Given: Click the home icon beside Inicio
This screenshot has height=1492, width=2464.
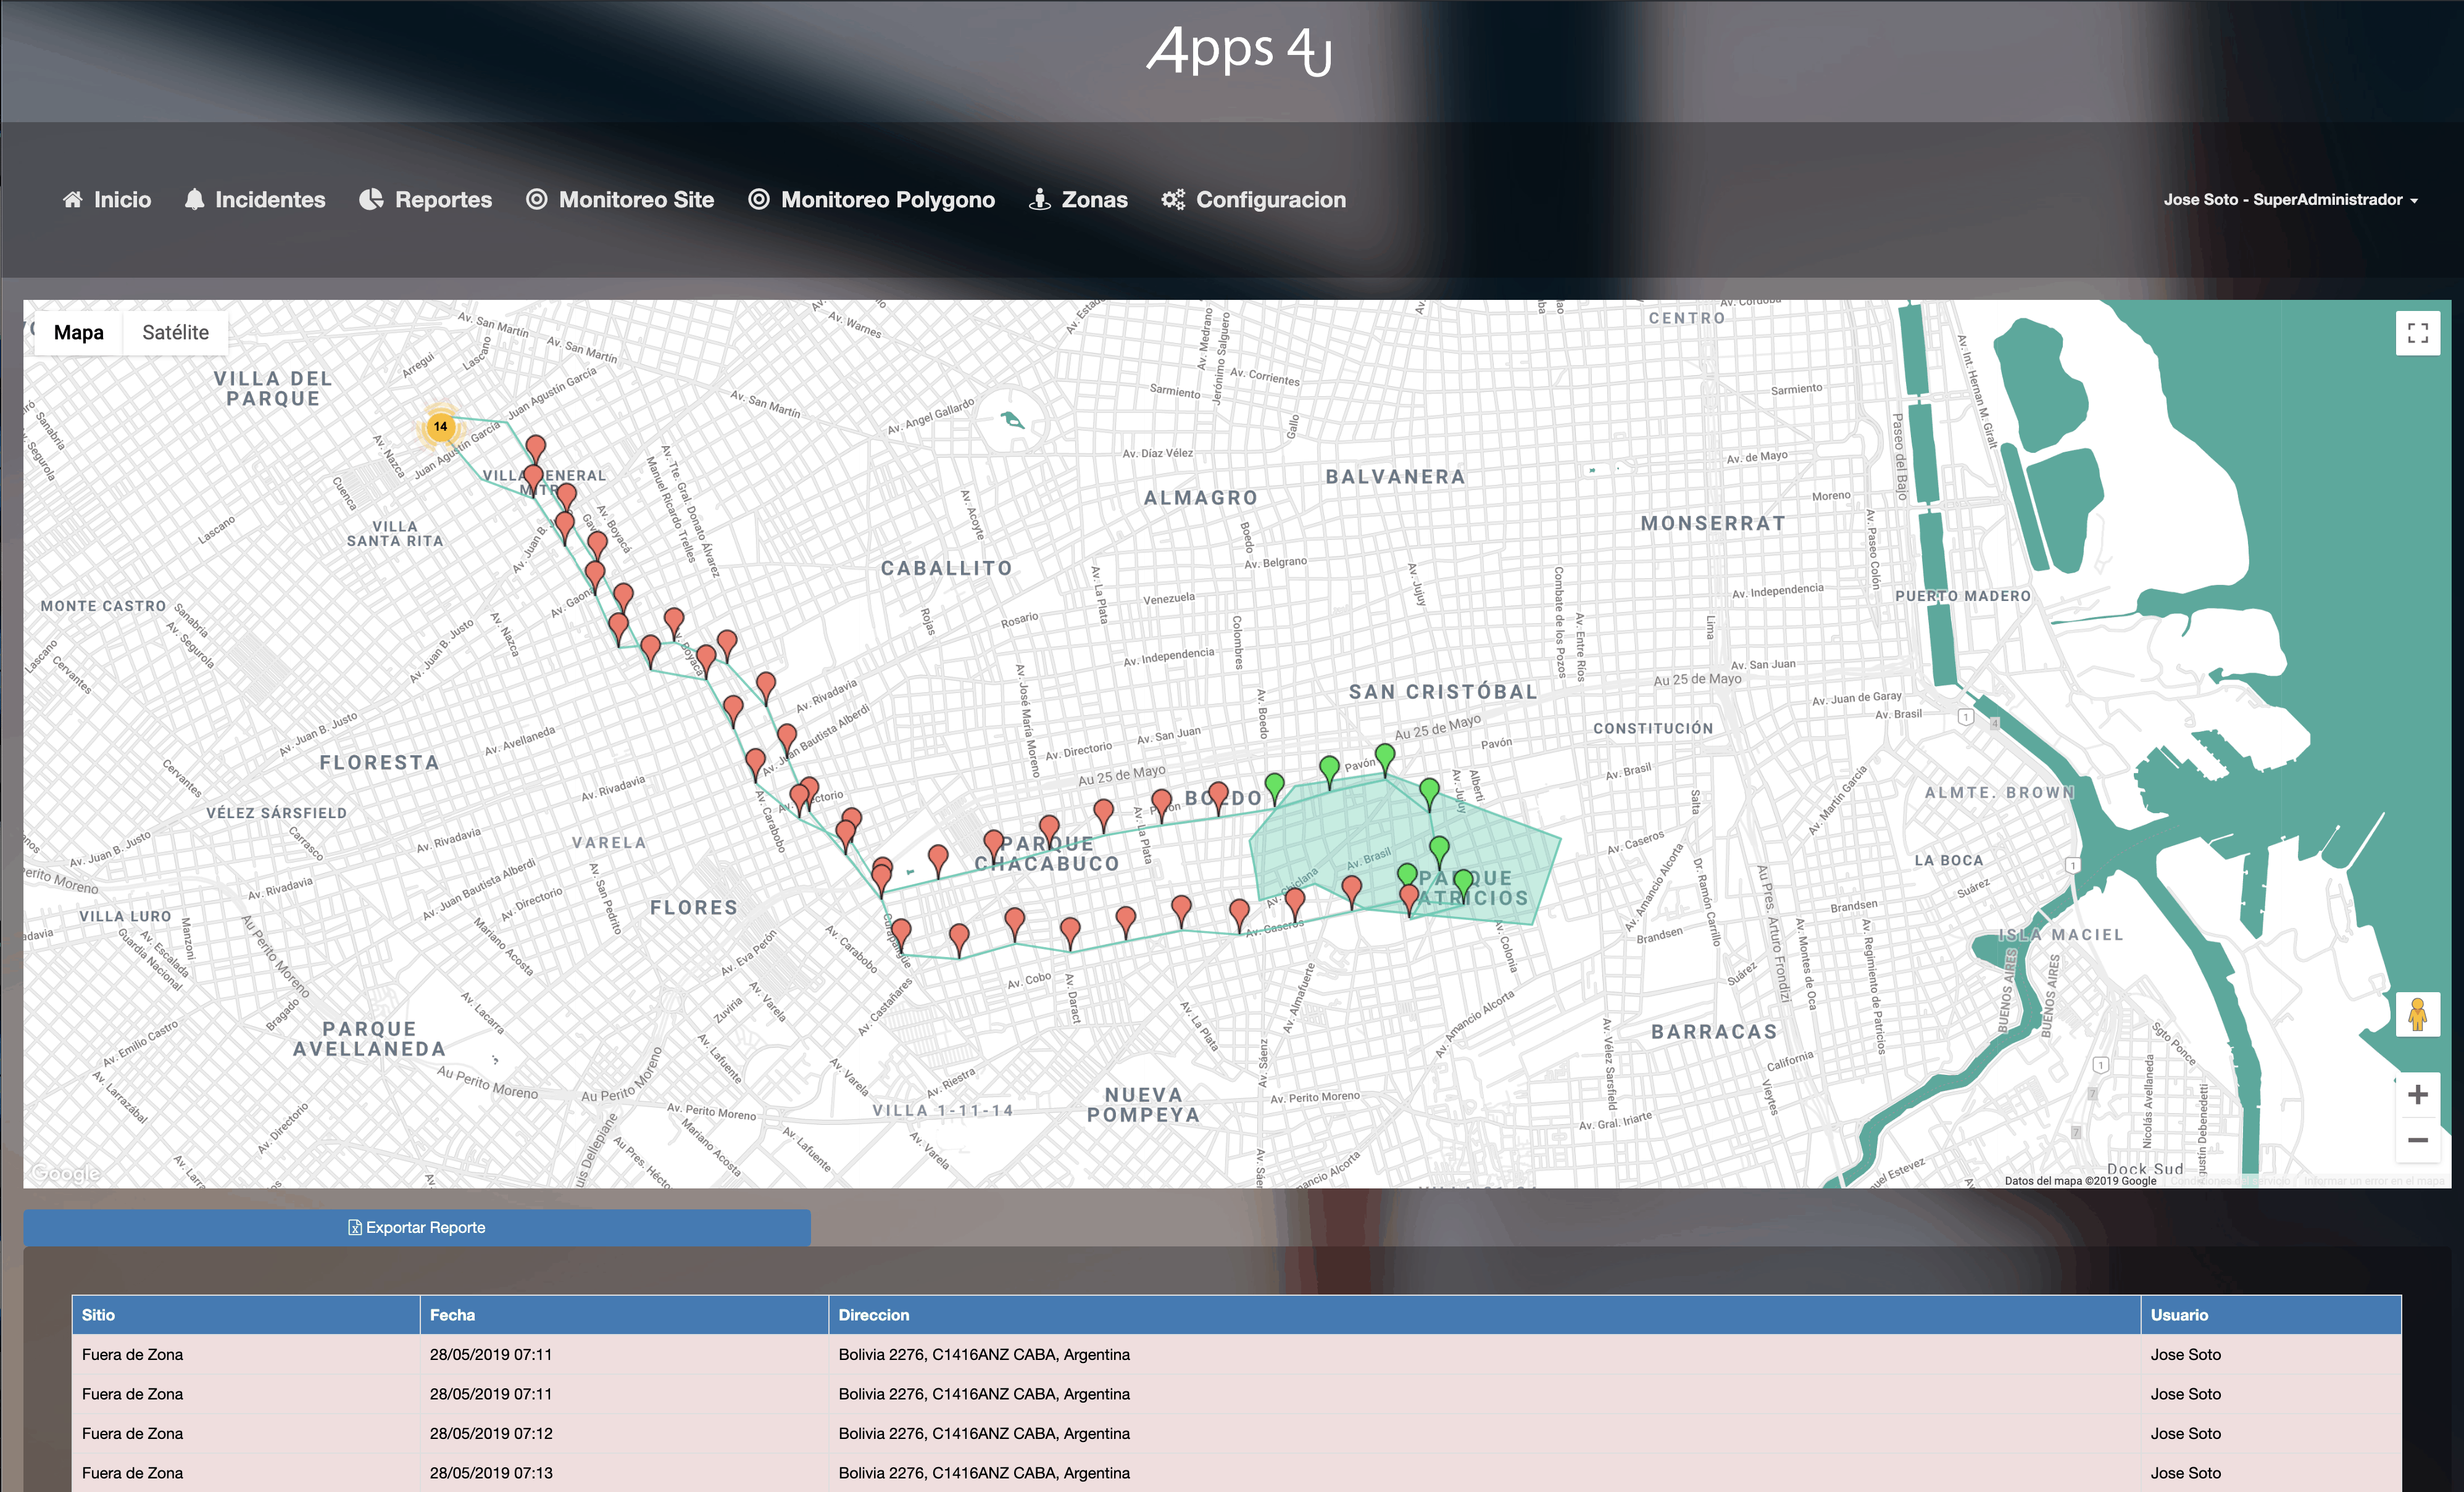Looking at the screenshot, I should pyautogui.click(x=72, y=199).
